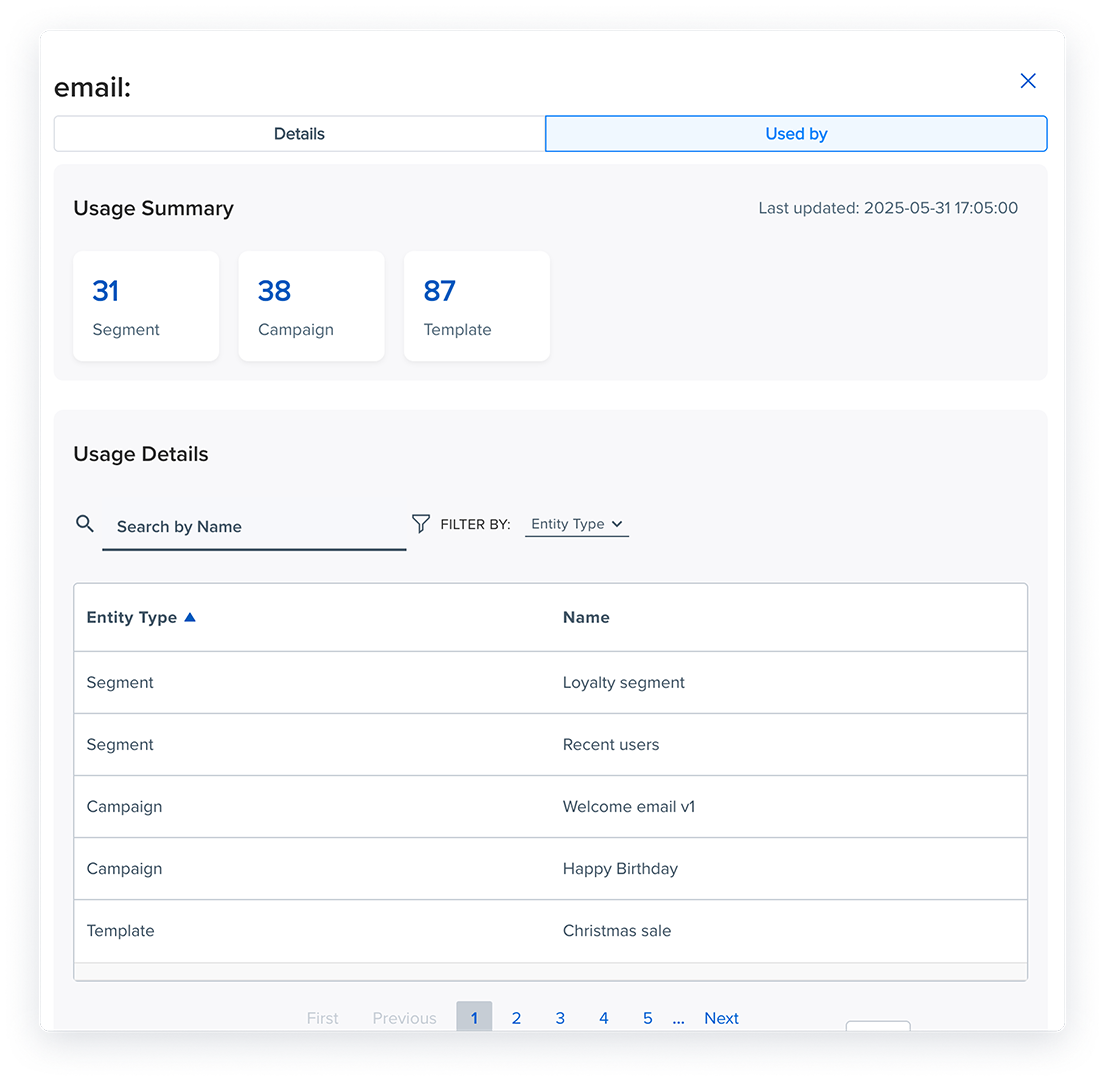This screenshot has width=1105, height=1081.
Task: Go to page 3
Action: 560,1018
